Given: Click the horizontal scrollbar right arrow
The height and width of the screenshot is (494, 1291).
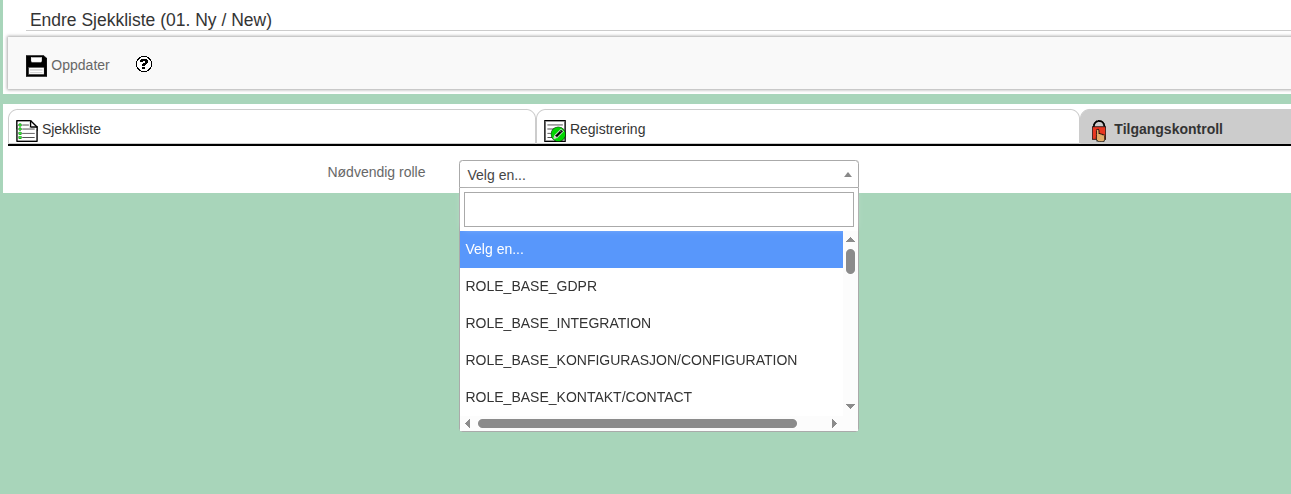Looking at the screenshot, I should pos(834,424).
